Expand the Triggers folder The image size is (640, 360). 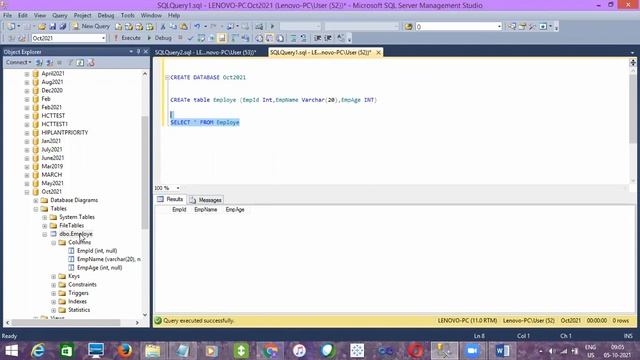tap(54, 293)
